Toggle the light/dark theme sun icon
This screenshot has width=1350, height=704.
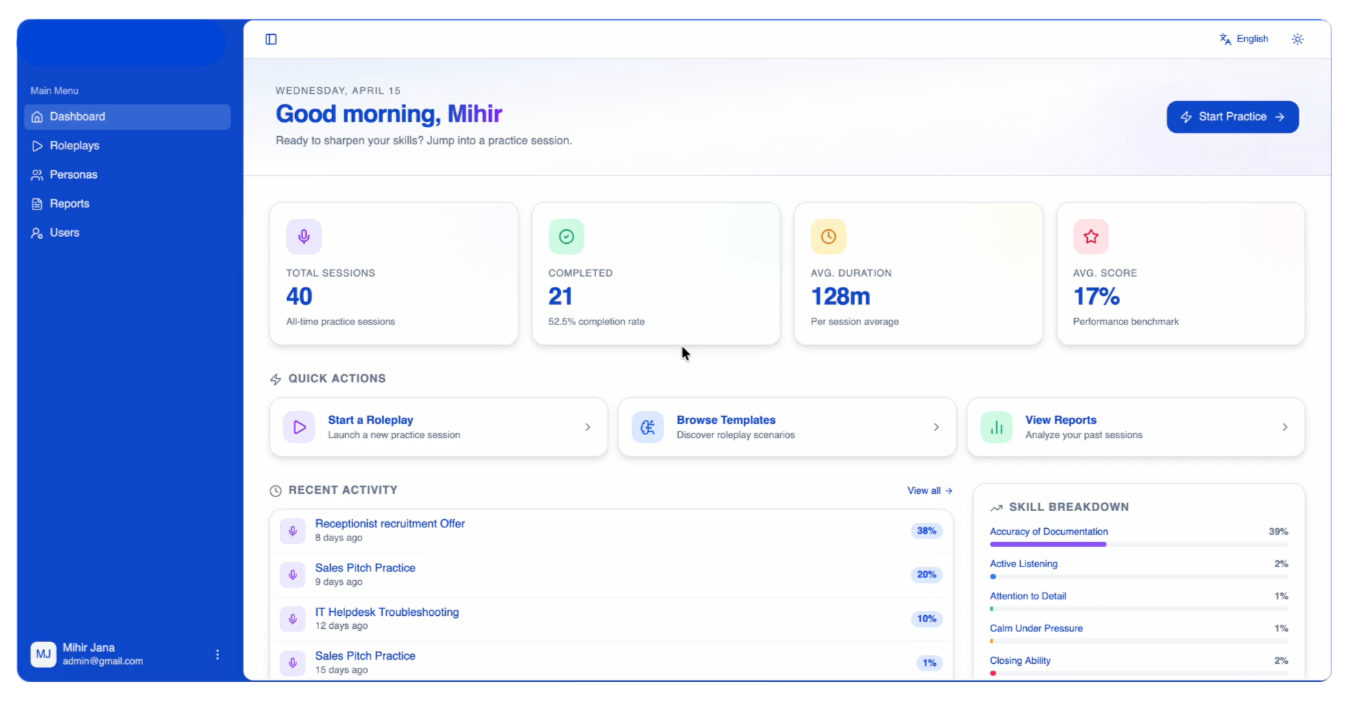1297,39
